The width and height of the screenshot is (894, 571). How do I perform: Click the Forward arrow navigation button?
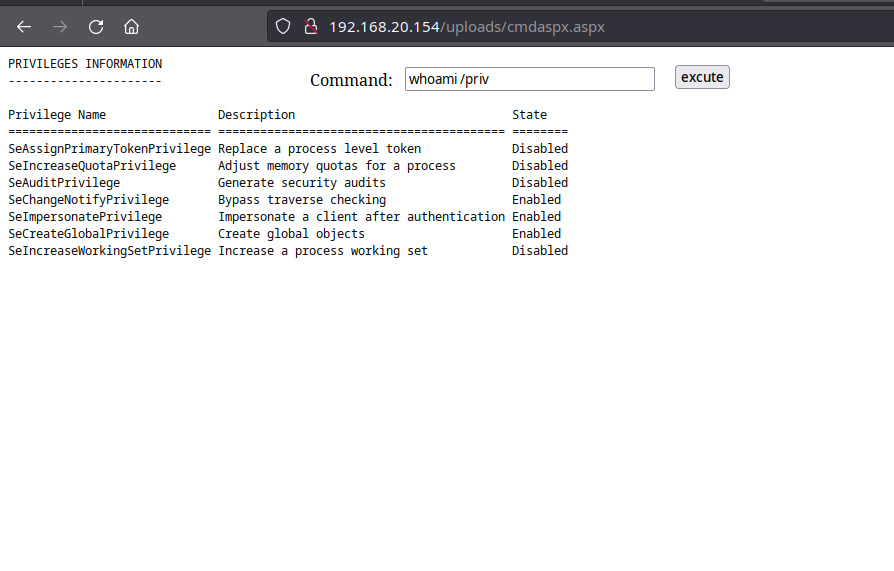(x=60, y=27)
